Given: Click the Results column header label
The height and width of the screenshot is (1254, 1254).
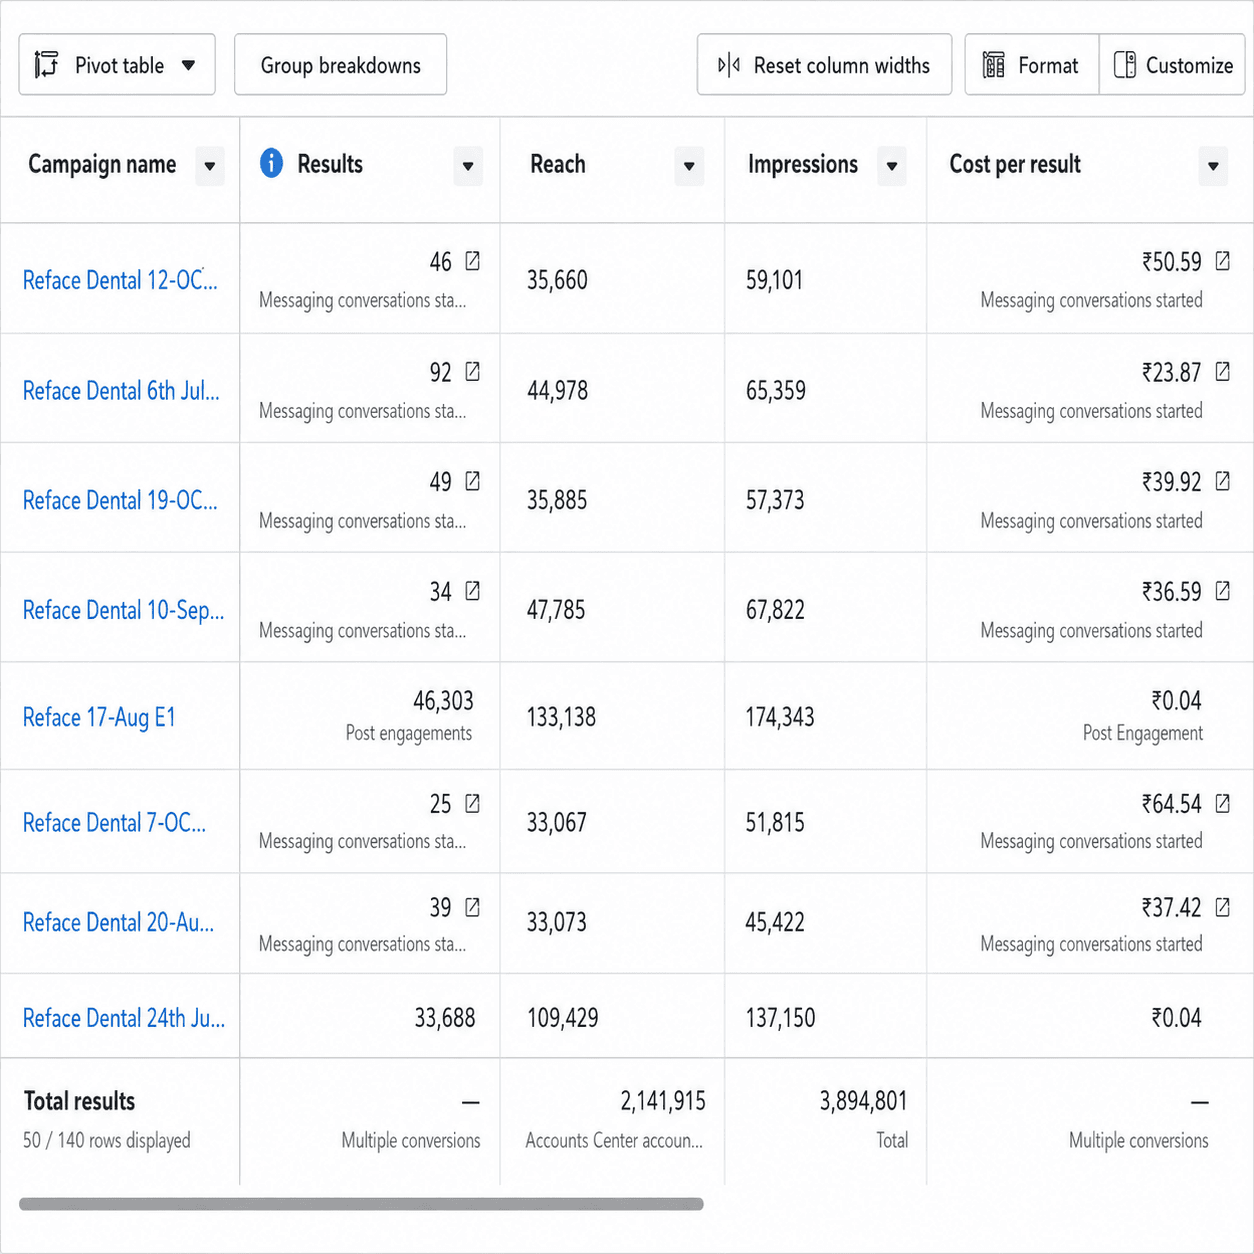Looking at the screenshot, I should point(330,164).
